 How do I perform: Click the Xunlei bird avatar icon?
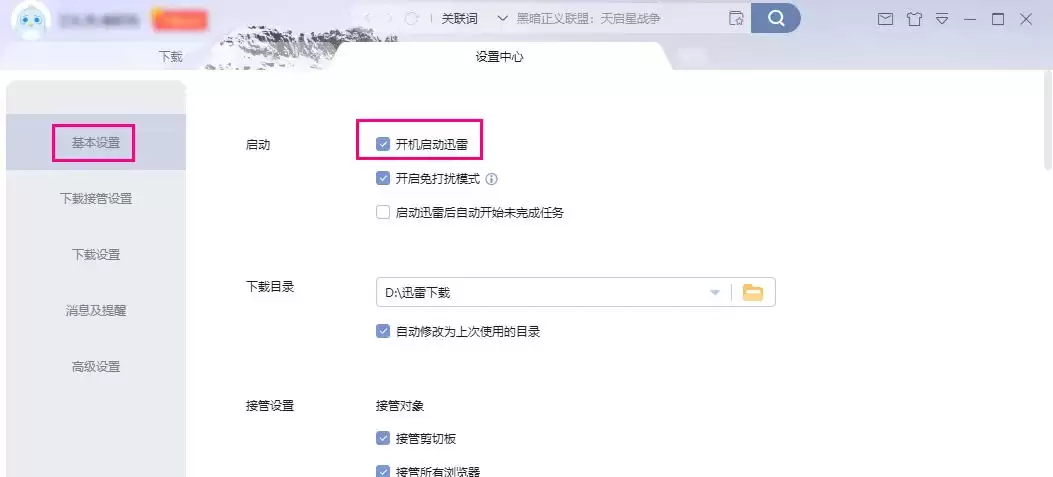[30, 21]
